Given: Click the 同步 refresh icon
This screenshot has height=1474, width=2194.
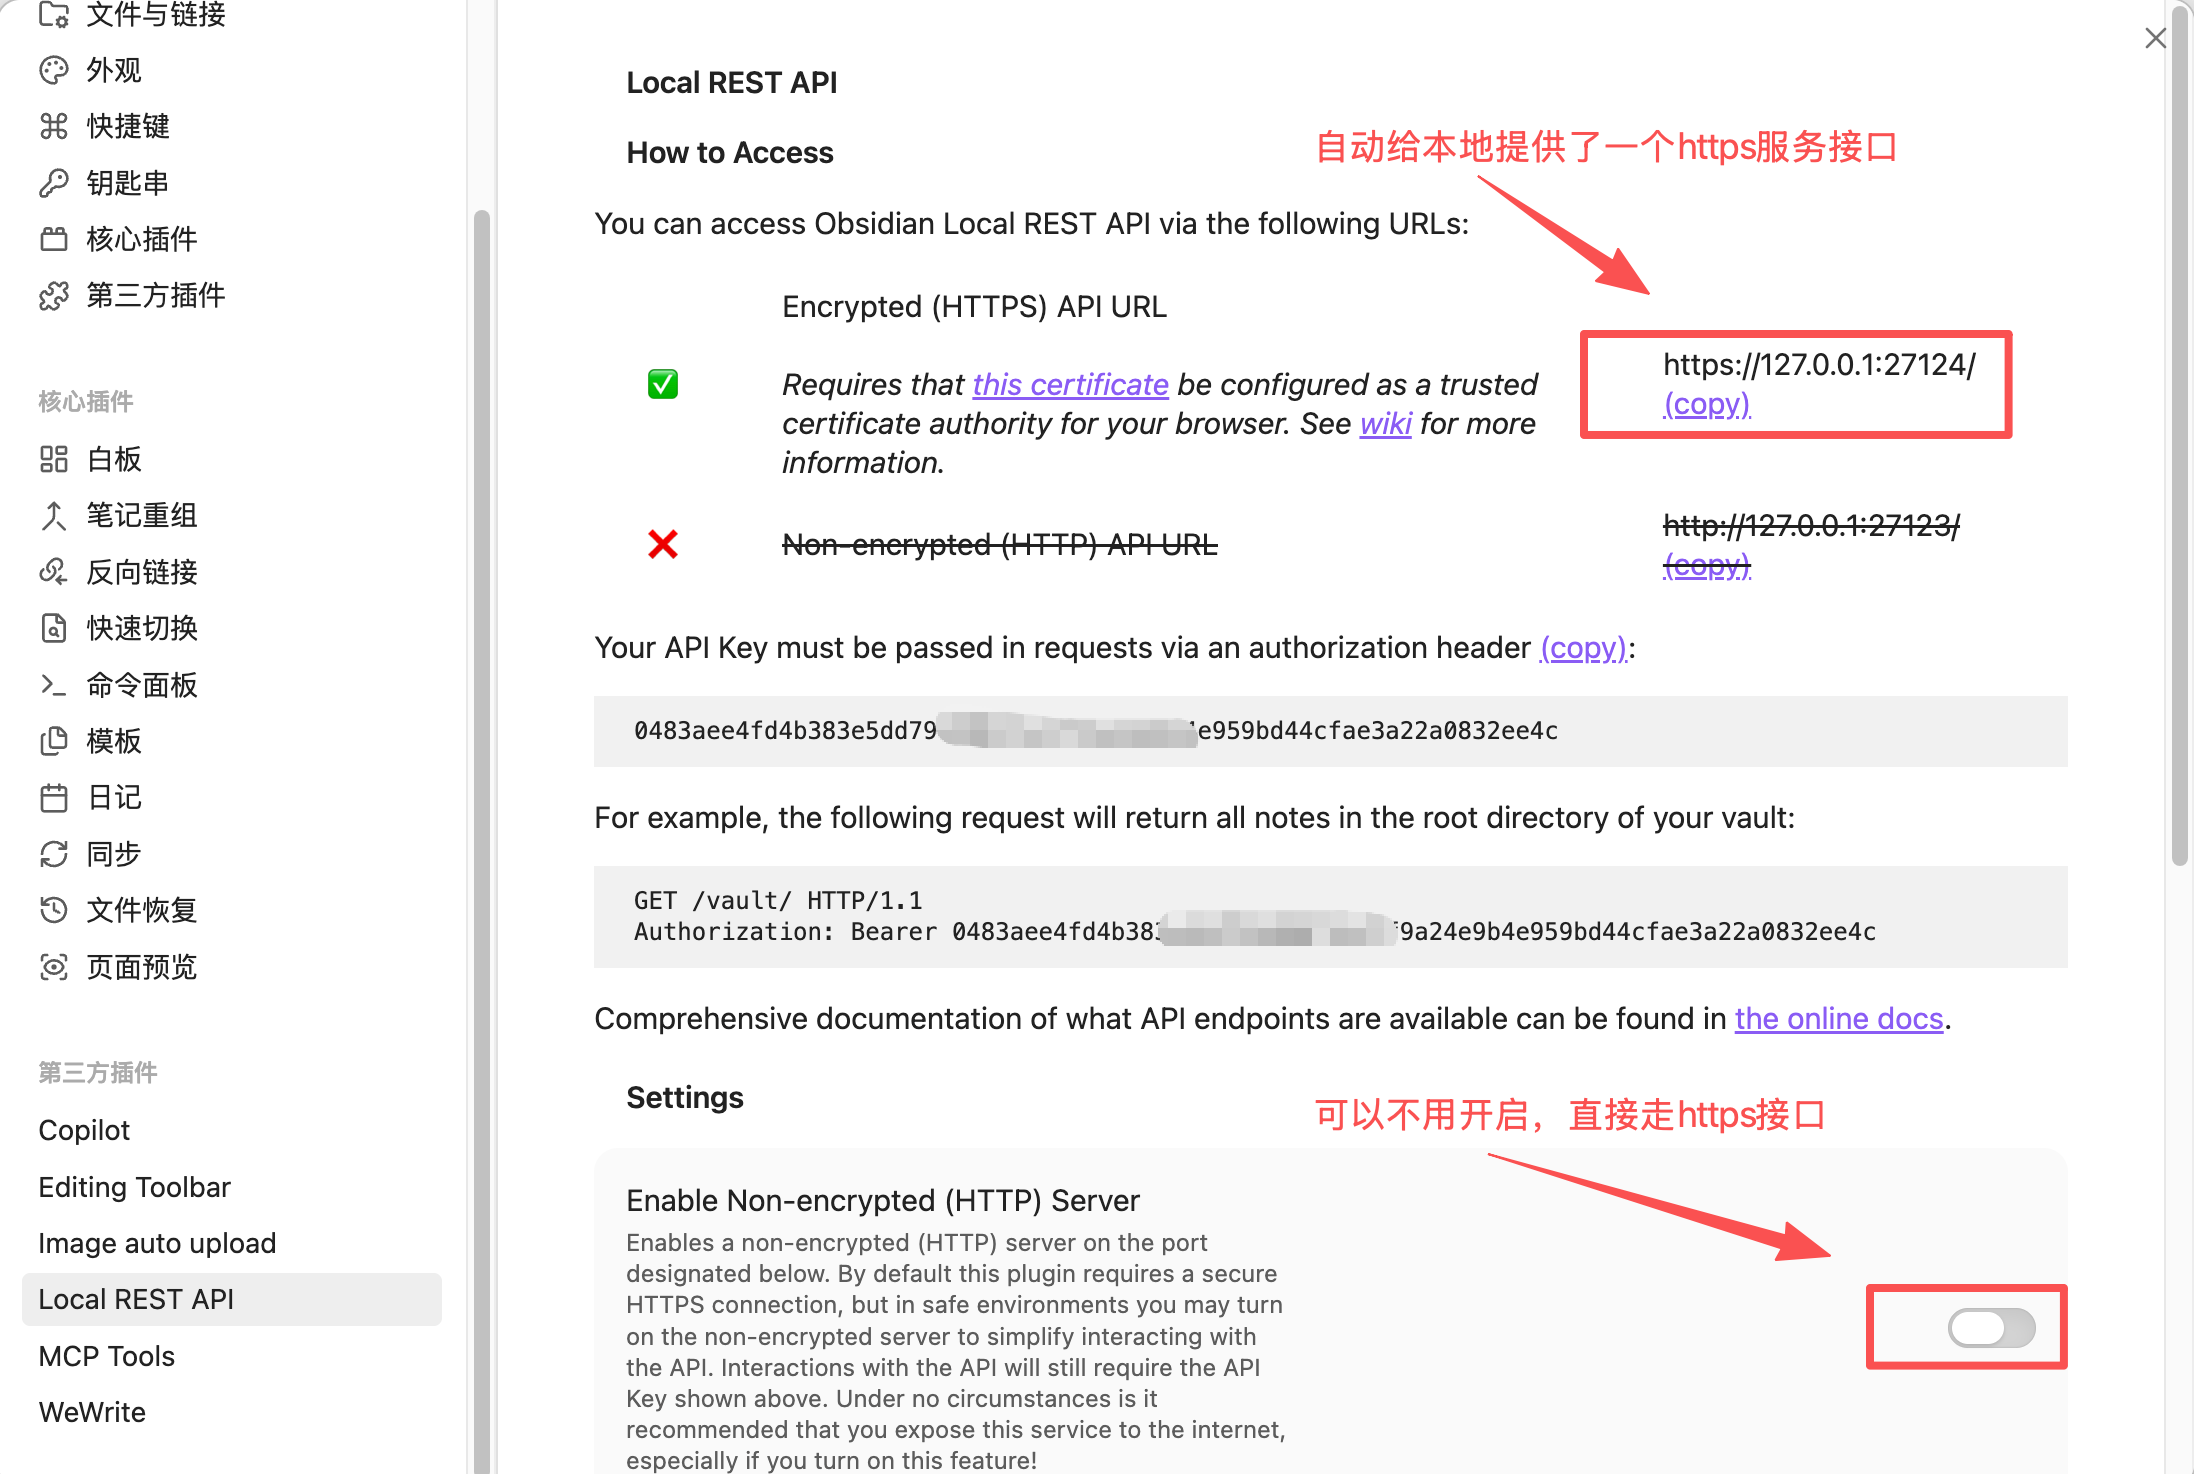Looking at the screenshot, I should [54, 854].
